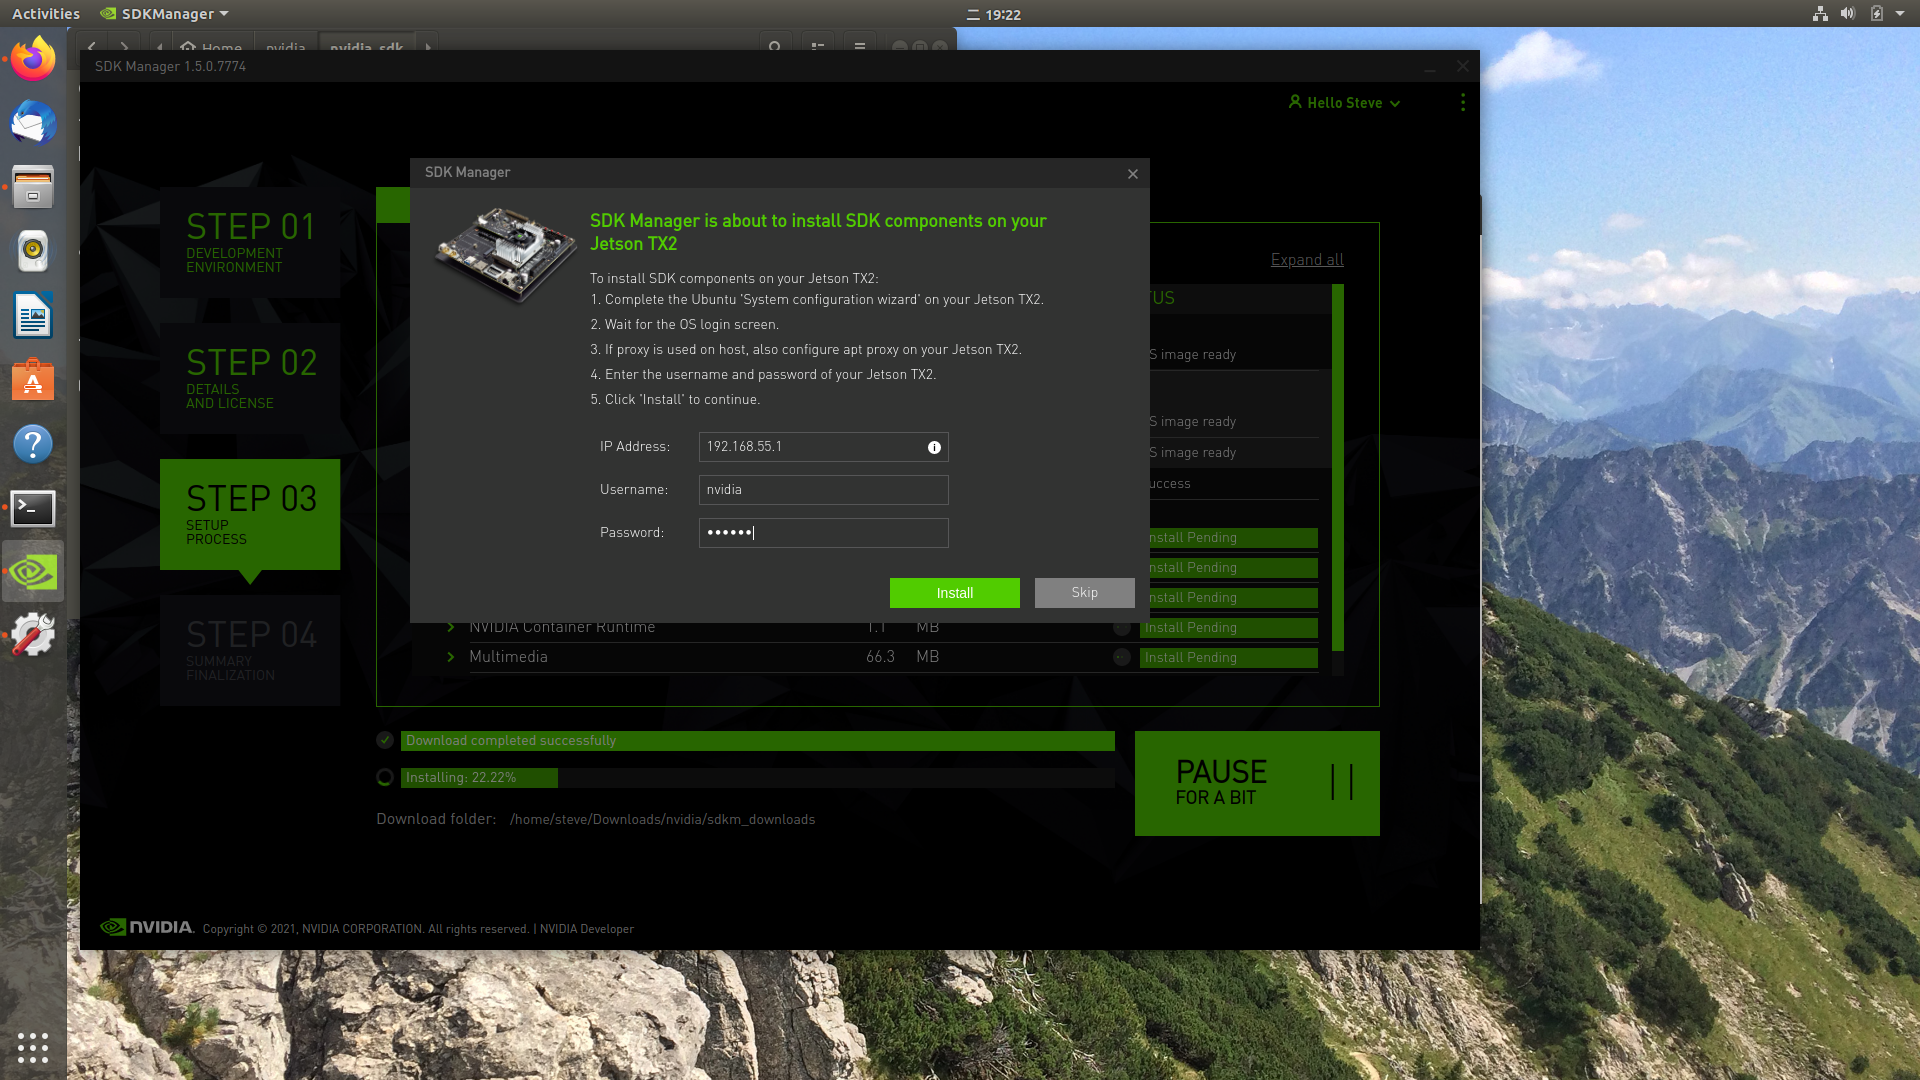Click the Installing 22.22% progress bar
The image size is (1920, 1080).
click(480, 777)
